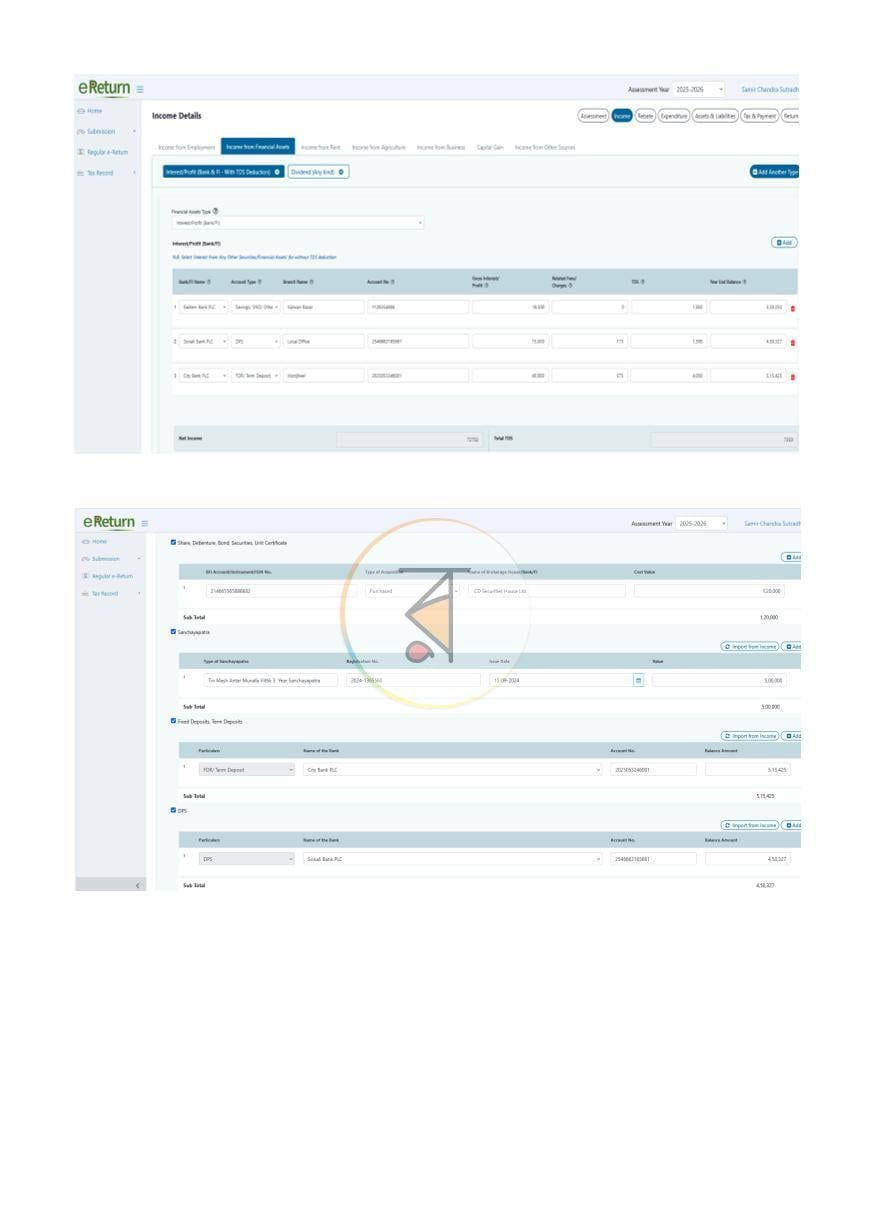Click the Sanchayapatra Registration No. field
The image size is (870, 1229).
click(413, 680)
